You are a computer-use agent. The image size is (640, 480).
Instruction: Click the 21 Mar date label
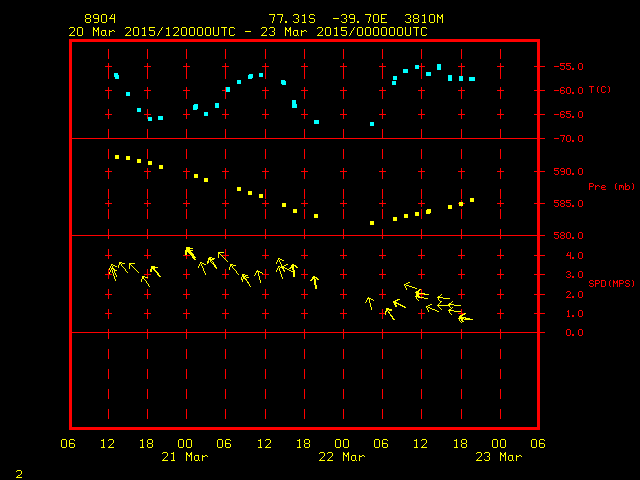coord(184,457)
